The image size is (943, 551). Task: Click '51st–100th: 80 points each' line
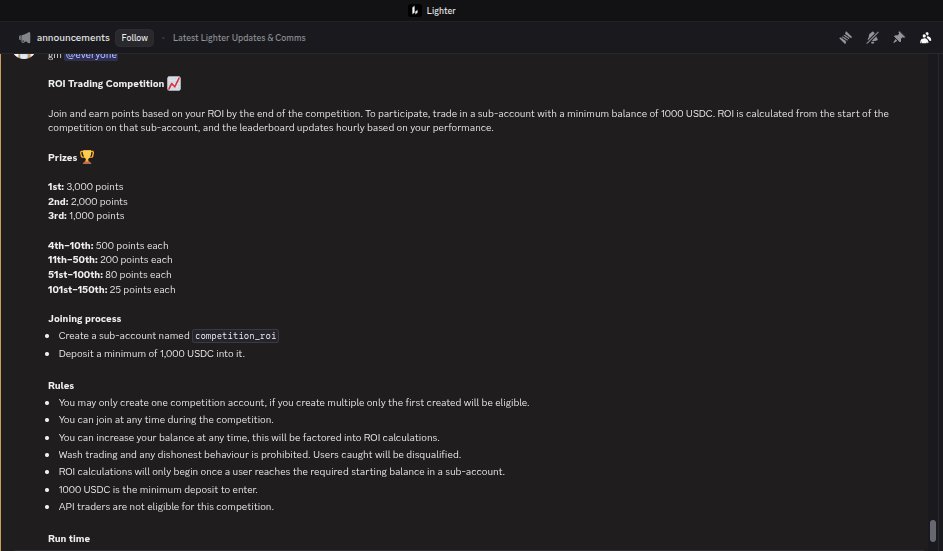tap(109, 274)
